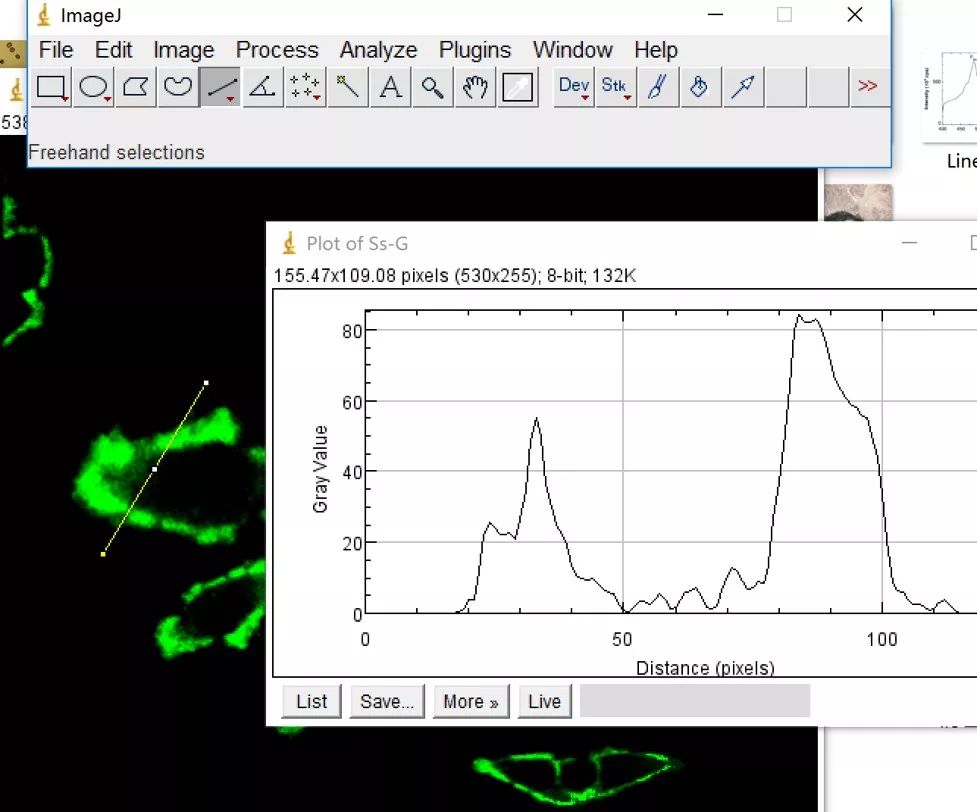Select the Oval selection tool
Viewport: 977px width, 812px height.
click(x=93, y=87)
